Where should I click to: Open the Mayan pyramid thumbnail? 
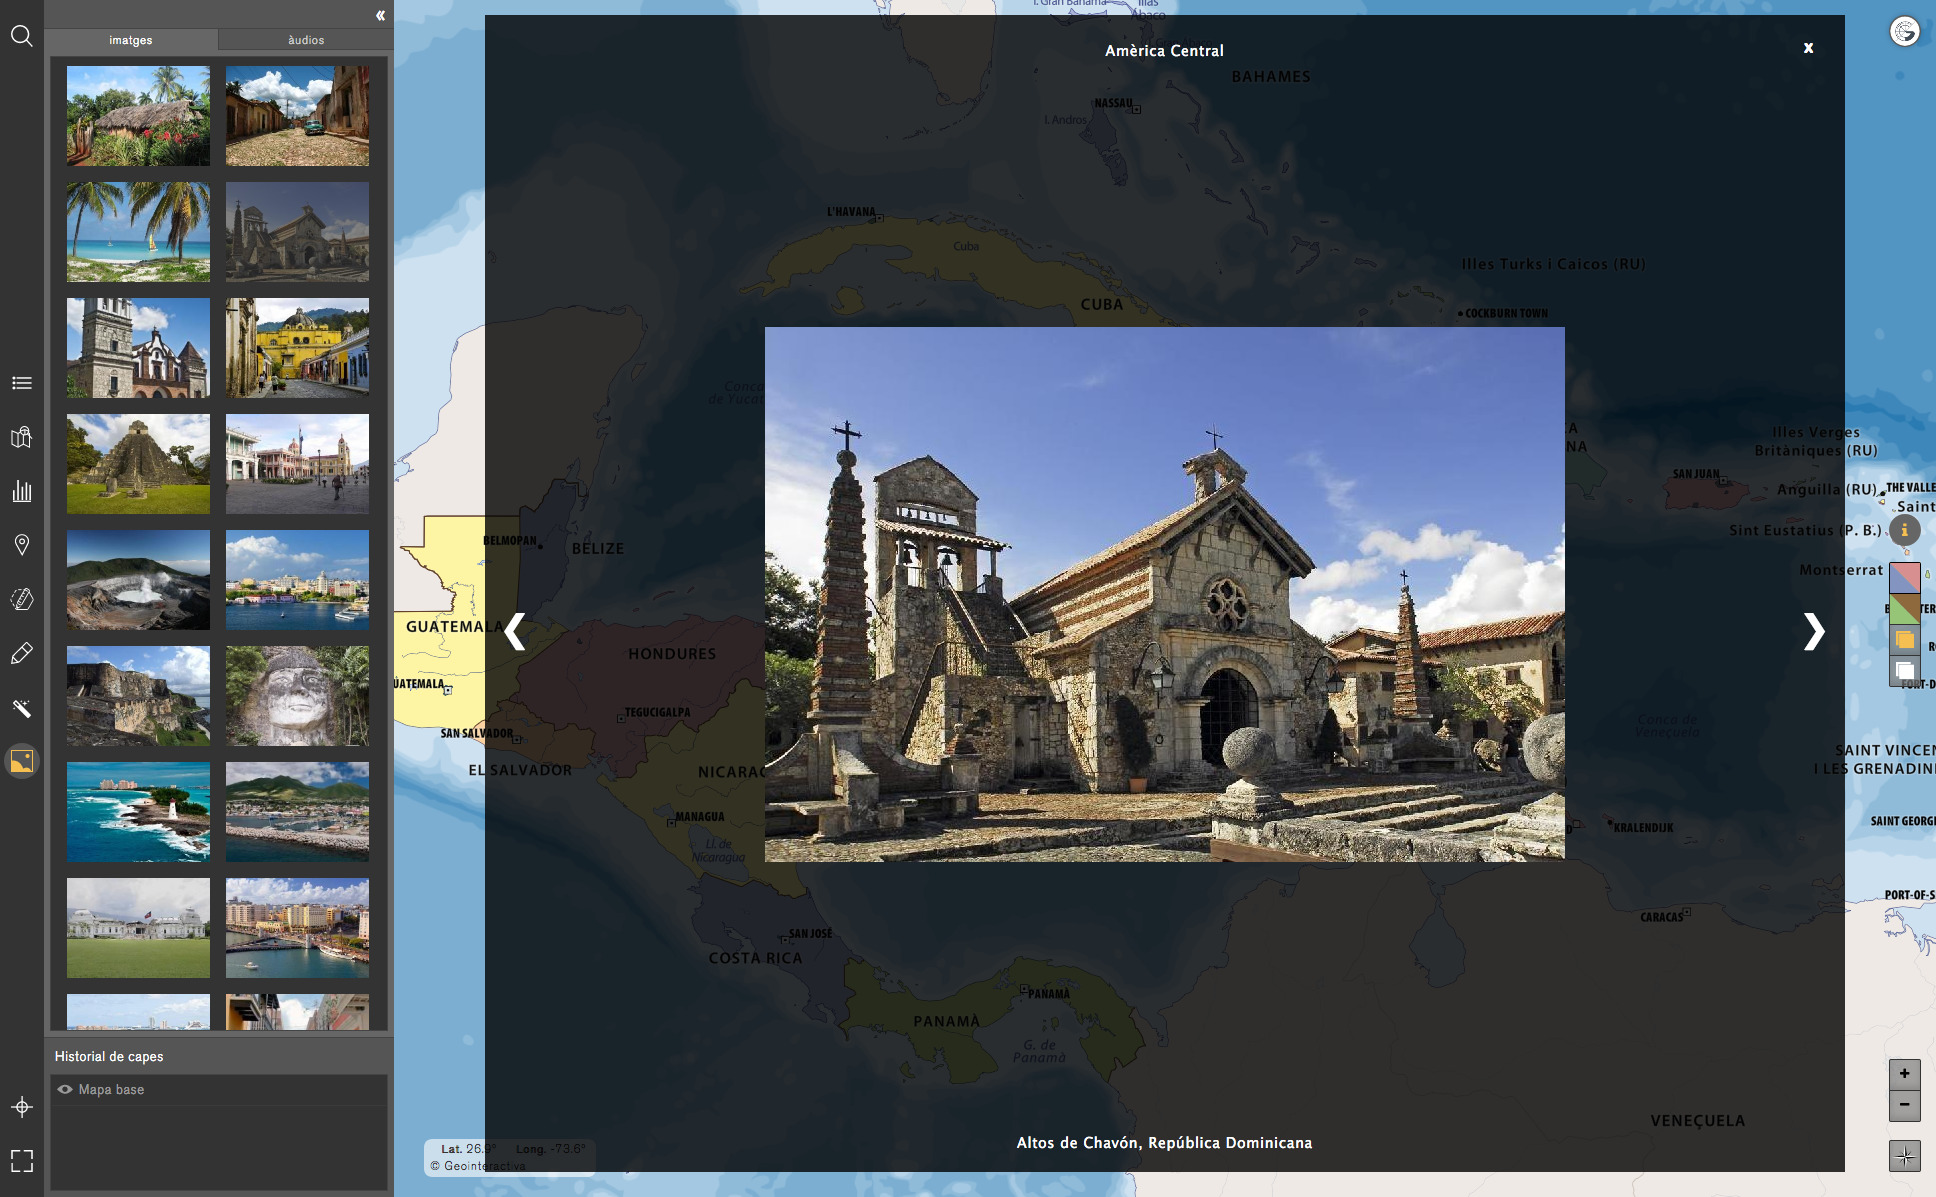click(138, 464)
